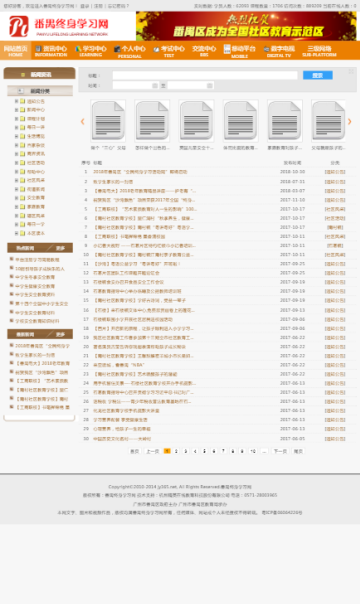Go to page 2 in the pagination
This screenshot has width=360, height=604.
coord(176,451)
